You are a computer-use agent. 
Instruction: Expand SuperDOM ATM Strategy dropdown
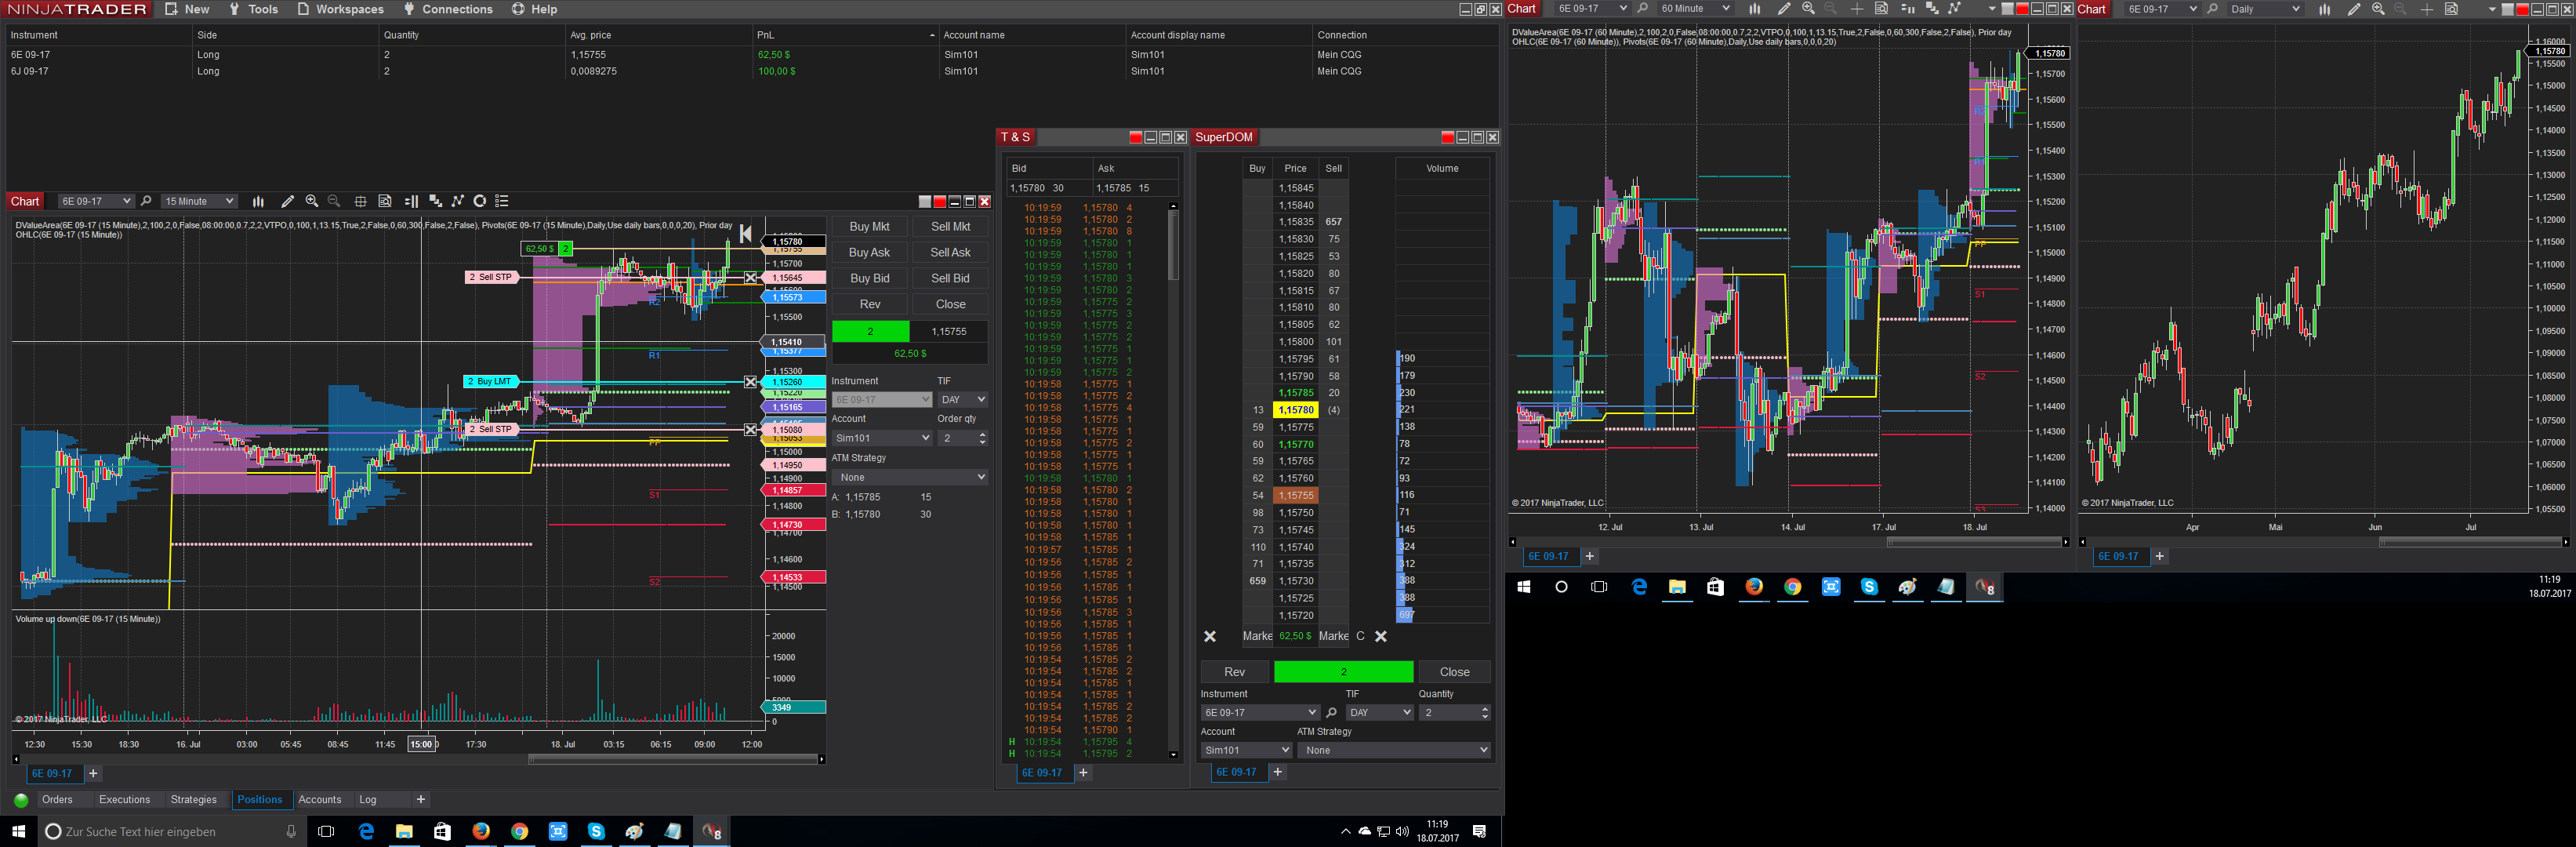pyautogui.click(x=1395, y=750)
